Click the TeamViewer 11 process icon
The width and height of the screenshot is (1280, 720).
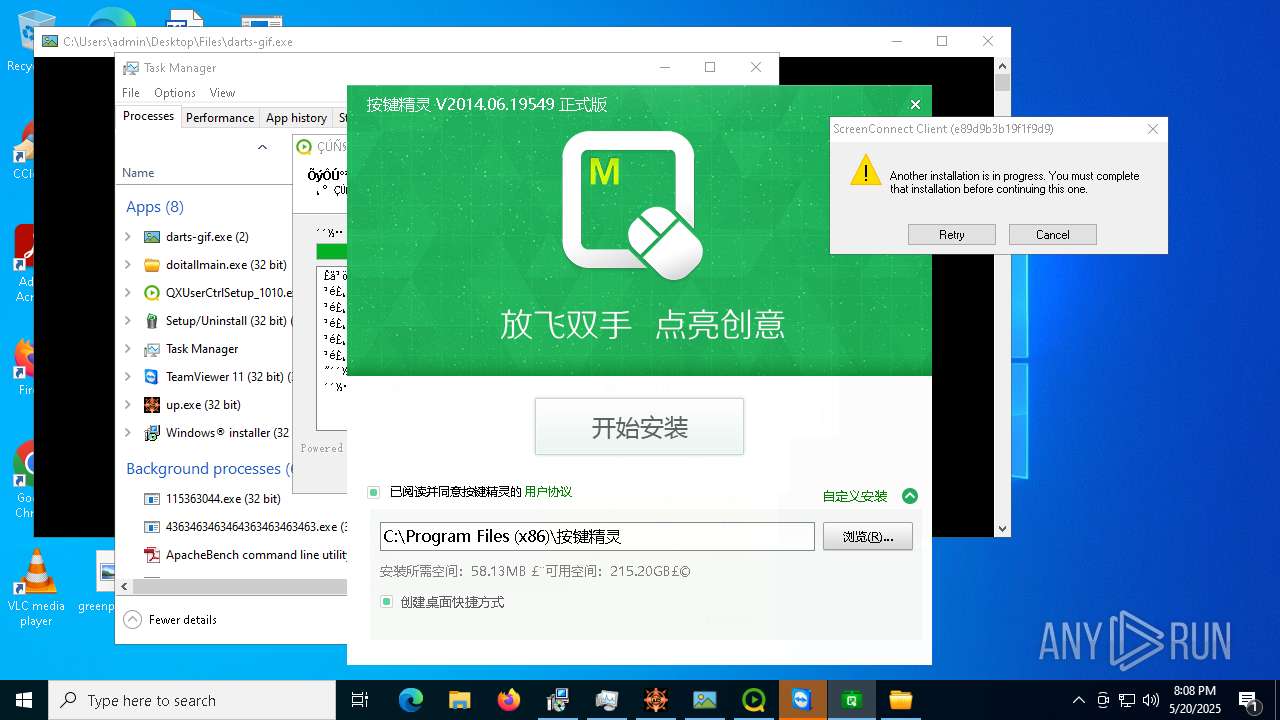coord(152,377)
